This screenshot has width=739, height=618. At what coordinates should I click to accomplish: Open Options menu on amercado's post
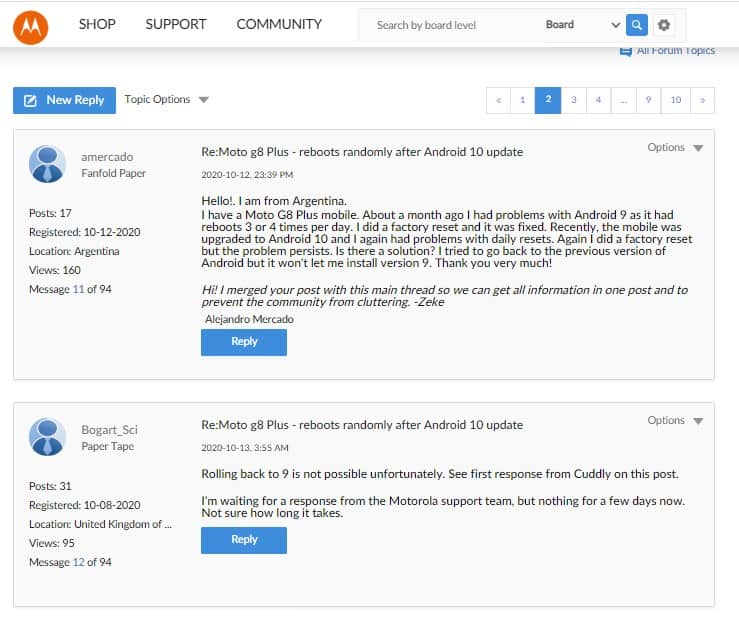pos(675,148)
